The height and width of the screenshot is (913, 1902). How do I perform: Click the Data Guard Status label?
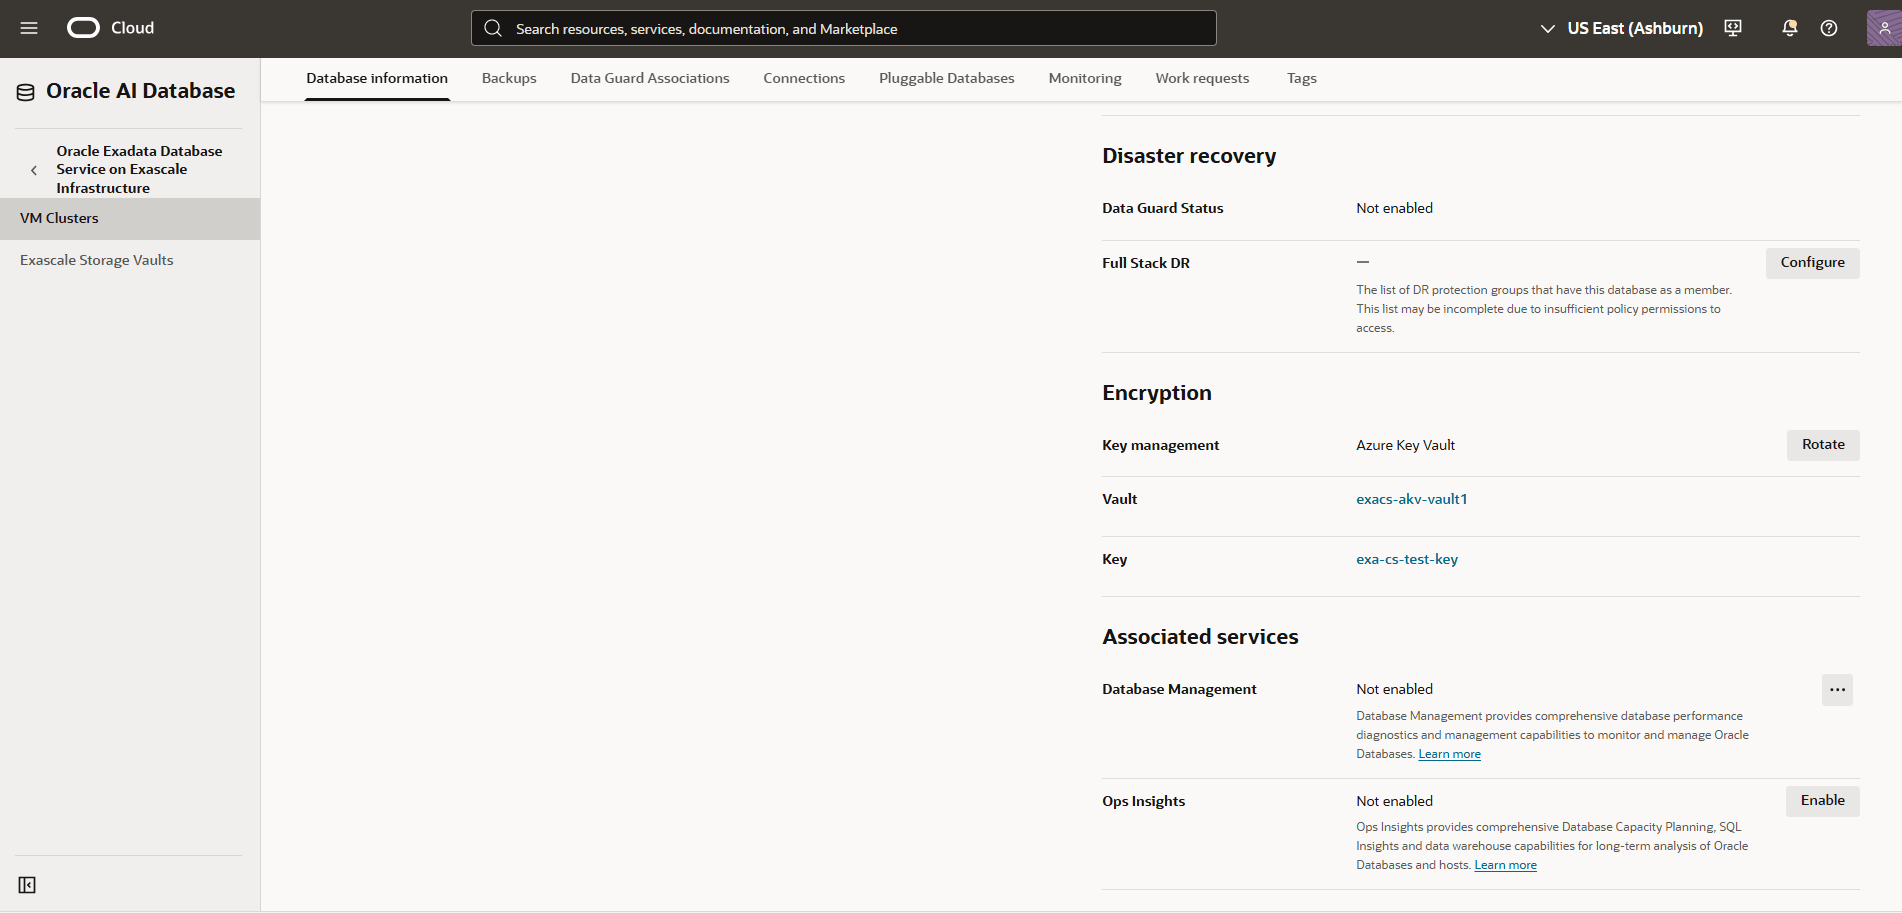(x=1162, y=208)
